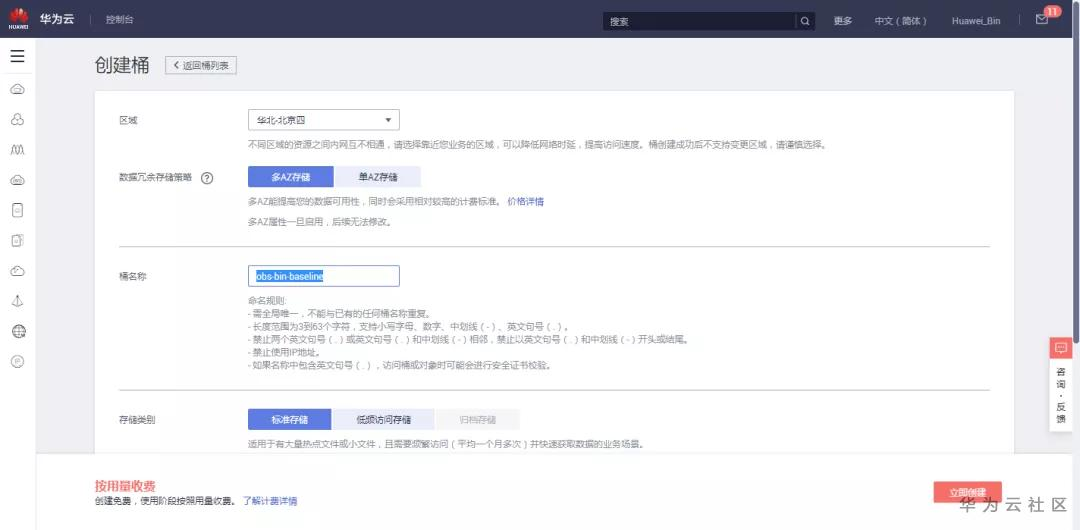Select 低频访问存储 storage class
This screenshot has height=530, width=1080.
pyautogui.click(x=384, y=420)
